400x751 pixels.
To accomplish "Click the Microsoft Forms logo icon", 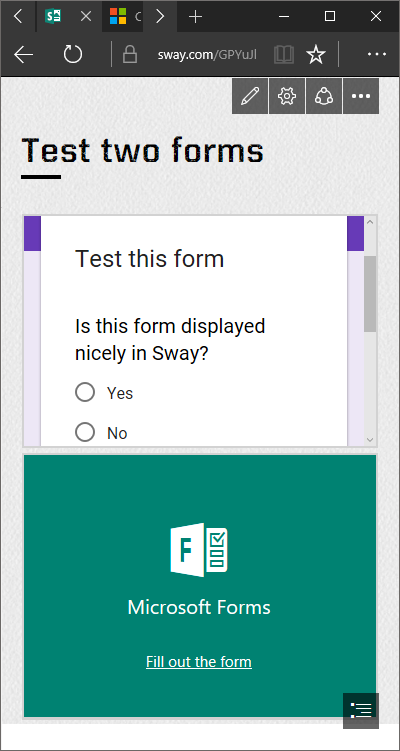I will (x=199, y=550).
